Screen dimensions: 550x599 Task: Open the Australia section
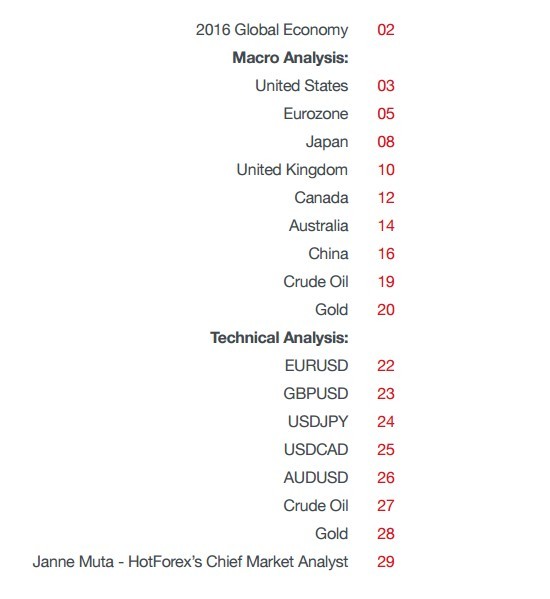[319, 226]
